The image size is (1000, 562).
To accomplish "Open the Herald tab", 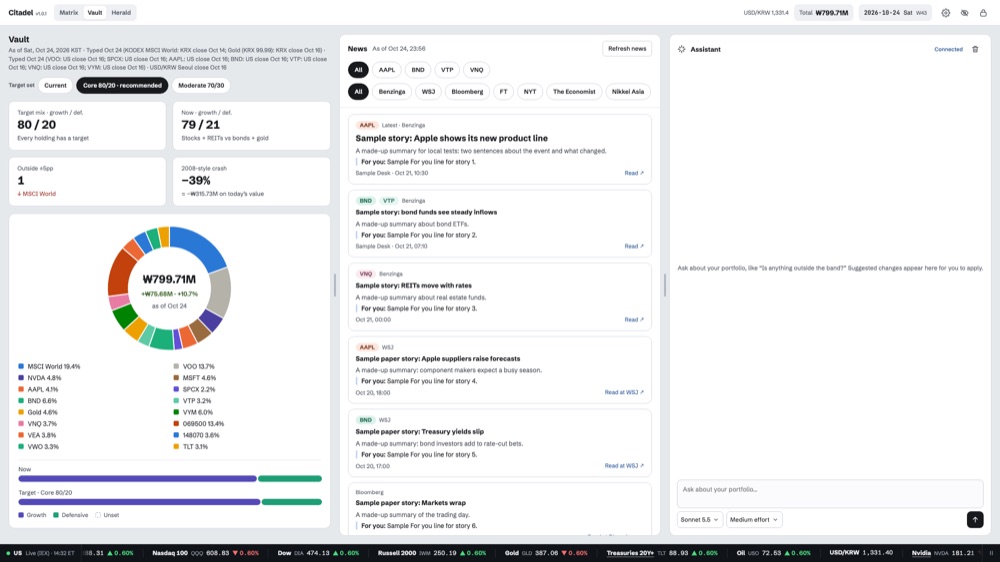I will [x=121, y=13].
